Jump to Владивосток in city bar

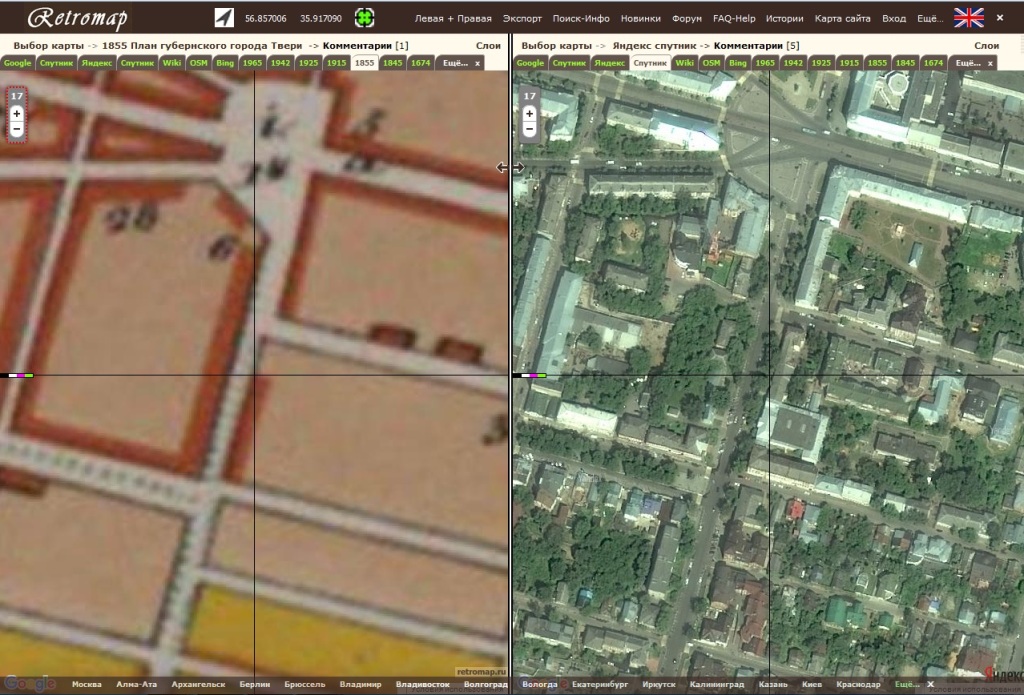(x=423, y=684)
